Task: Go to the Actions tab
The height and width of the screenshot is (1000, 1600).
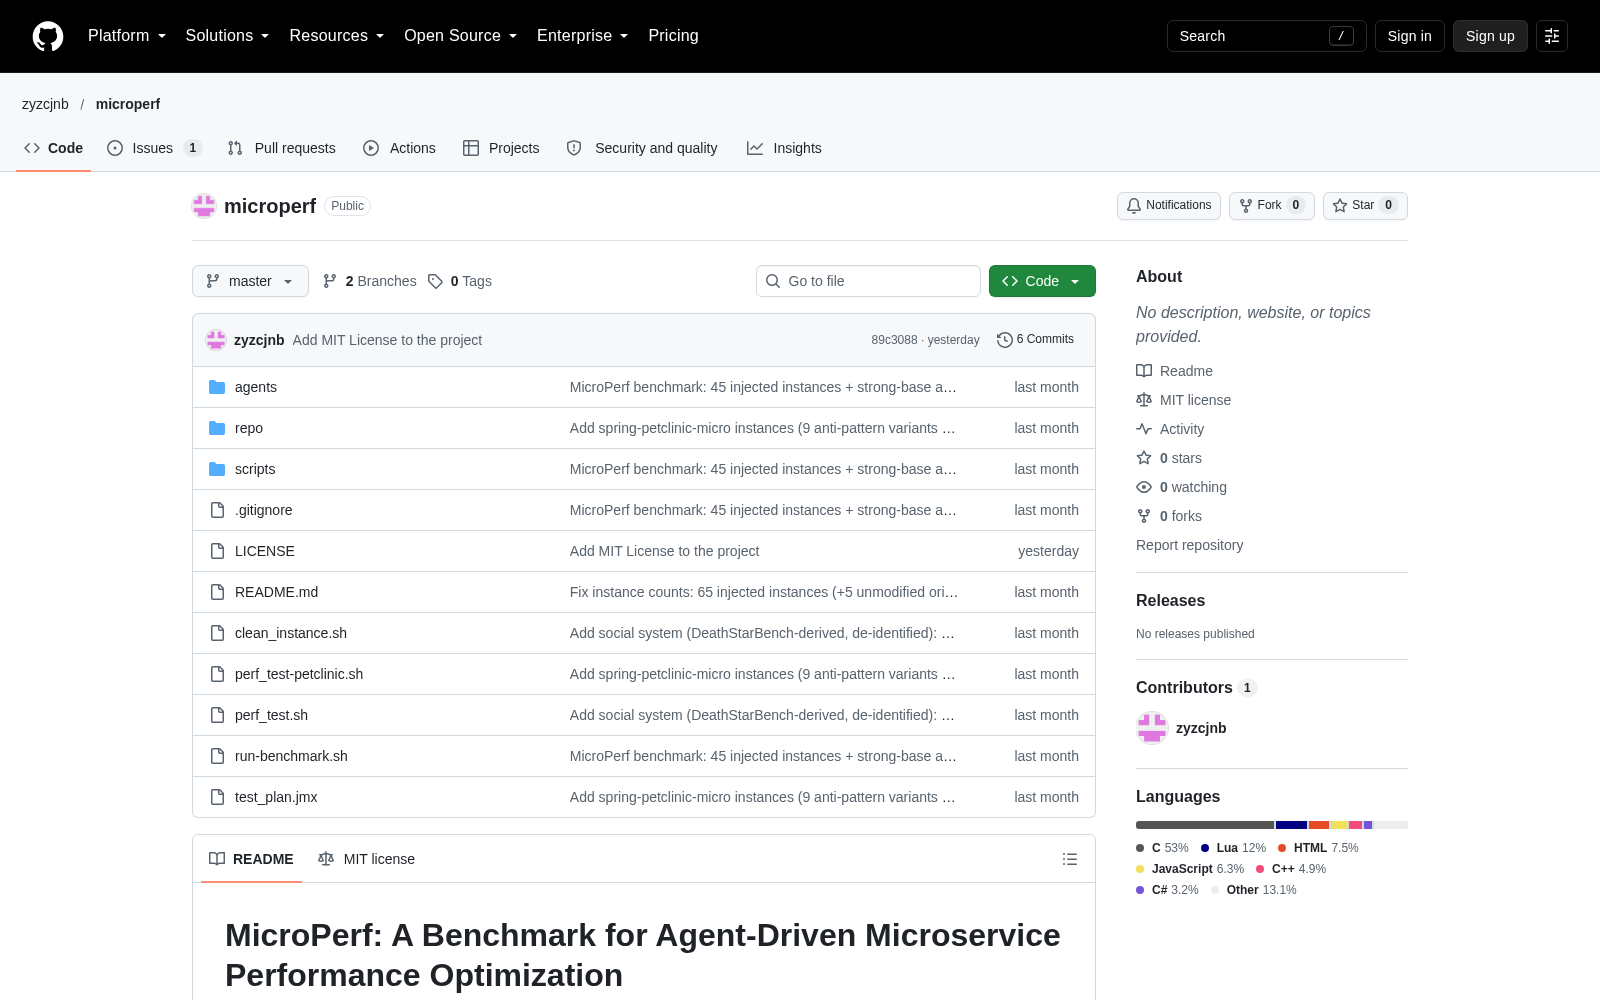Action: click(x=399, y=148)
